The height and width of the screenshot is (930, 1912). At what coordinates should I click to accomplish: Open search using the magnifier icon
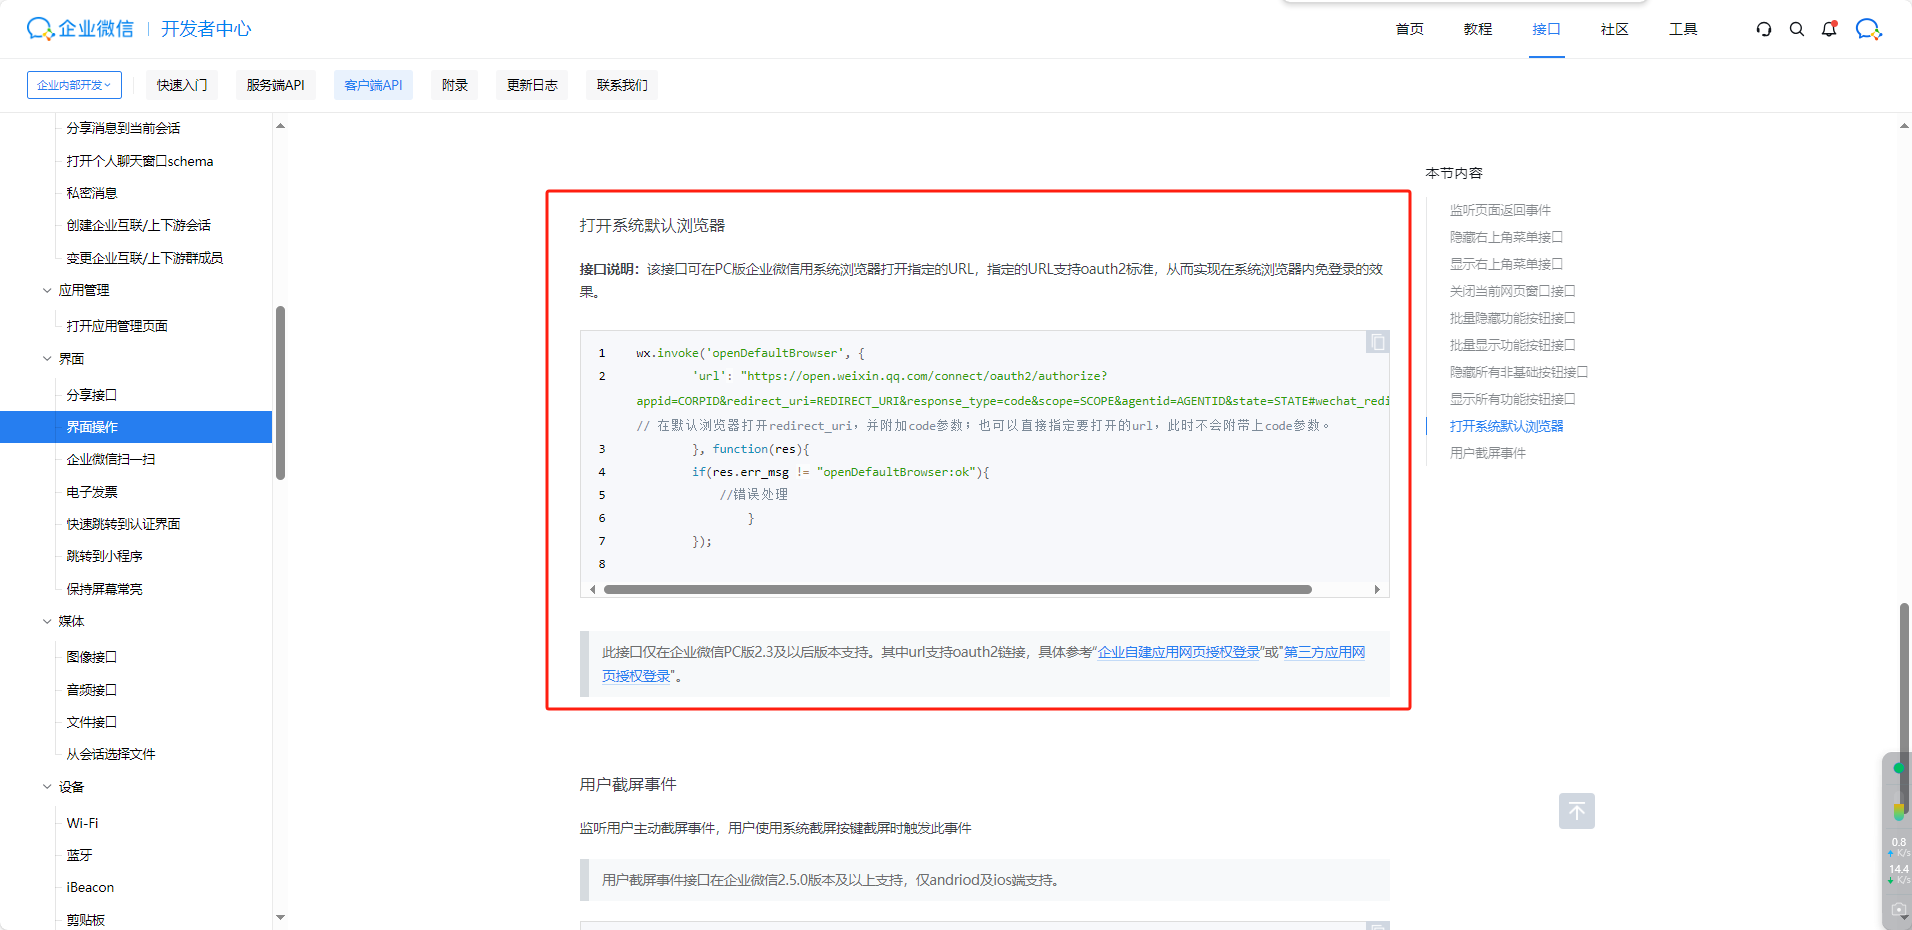[x=1796, y=29]
